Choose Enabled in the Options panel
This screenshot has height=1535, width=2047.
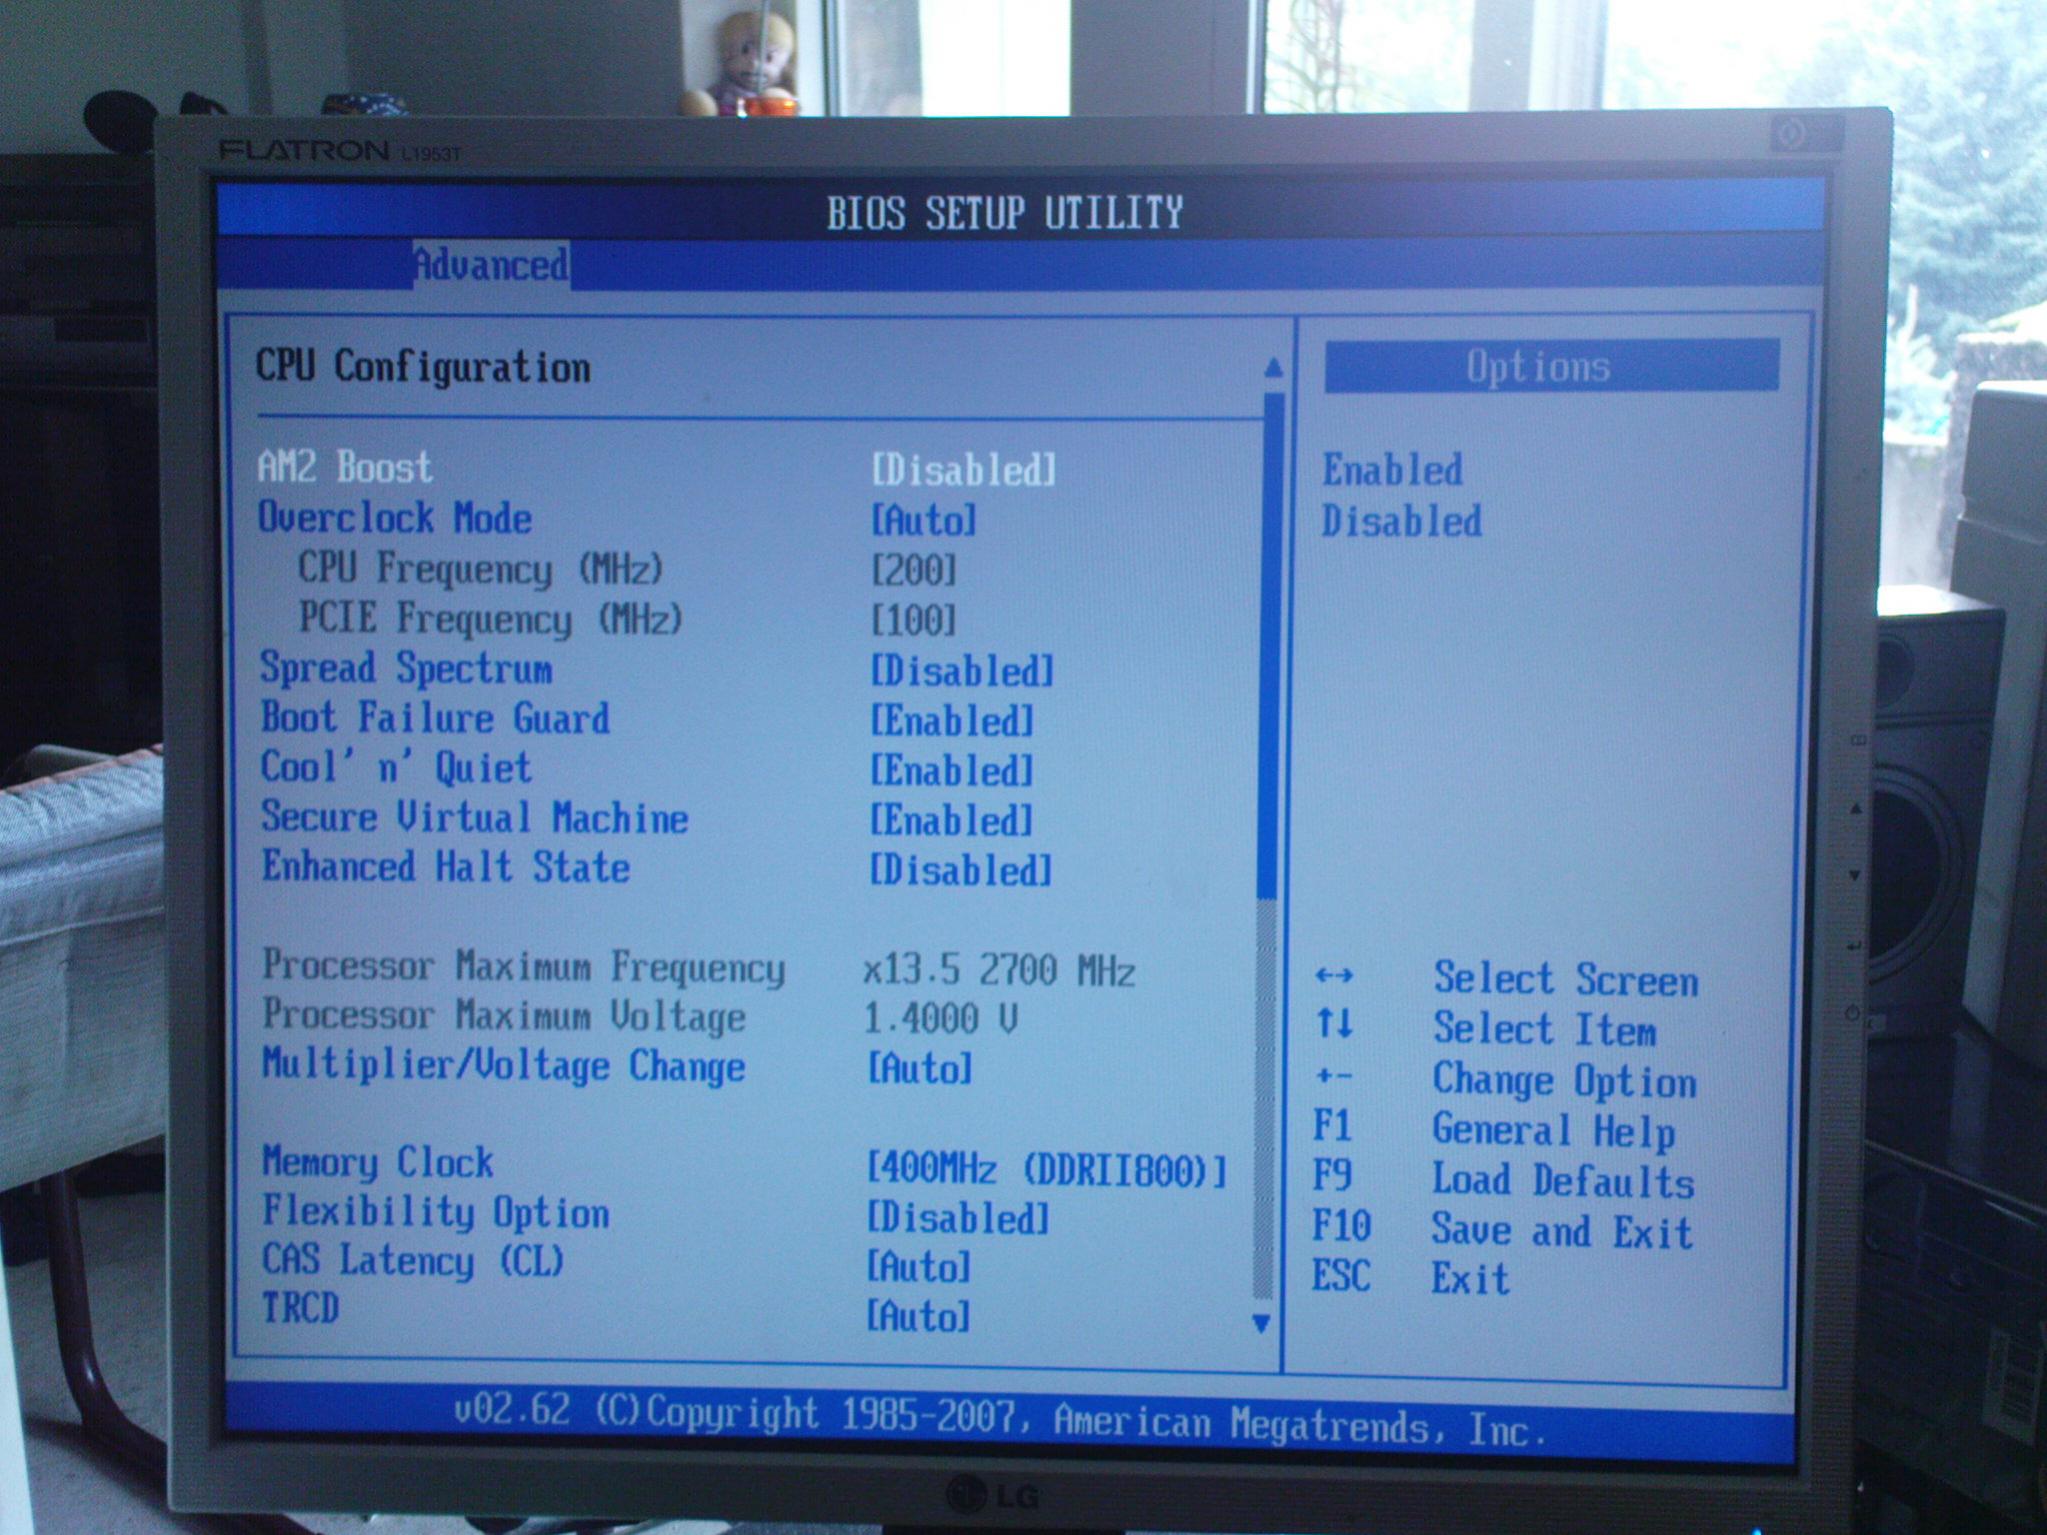(x=1392, y=470)
